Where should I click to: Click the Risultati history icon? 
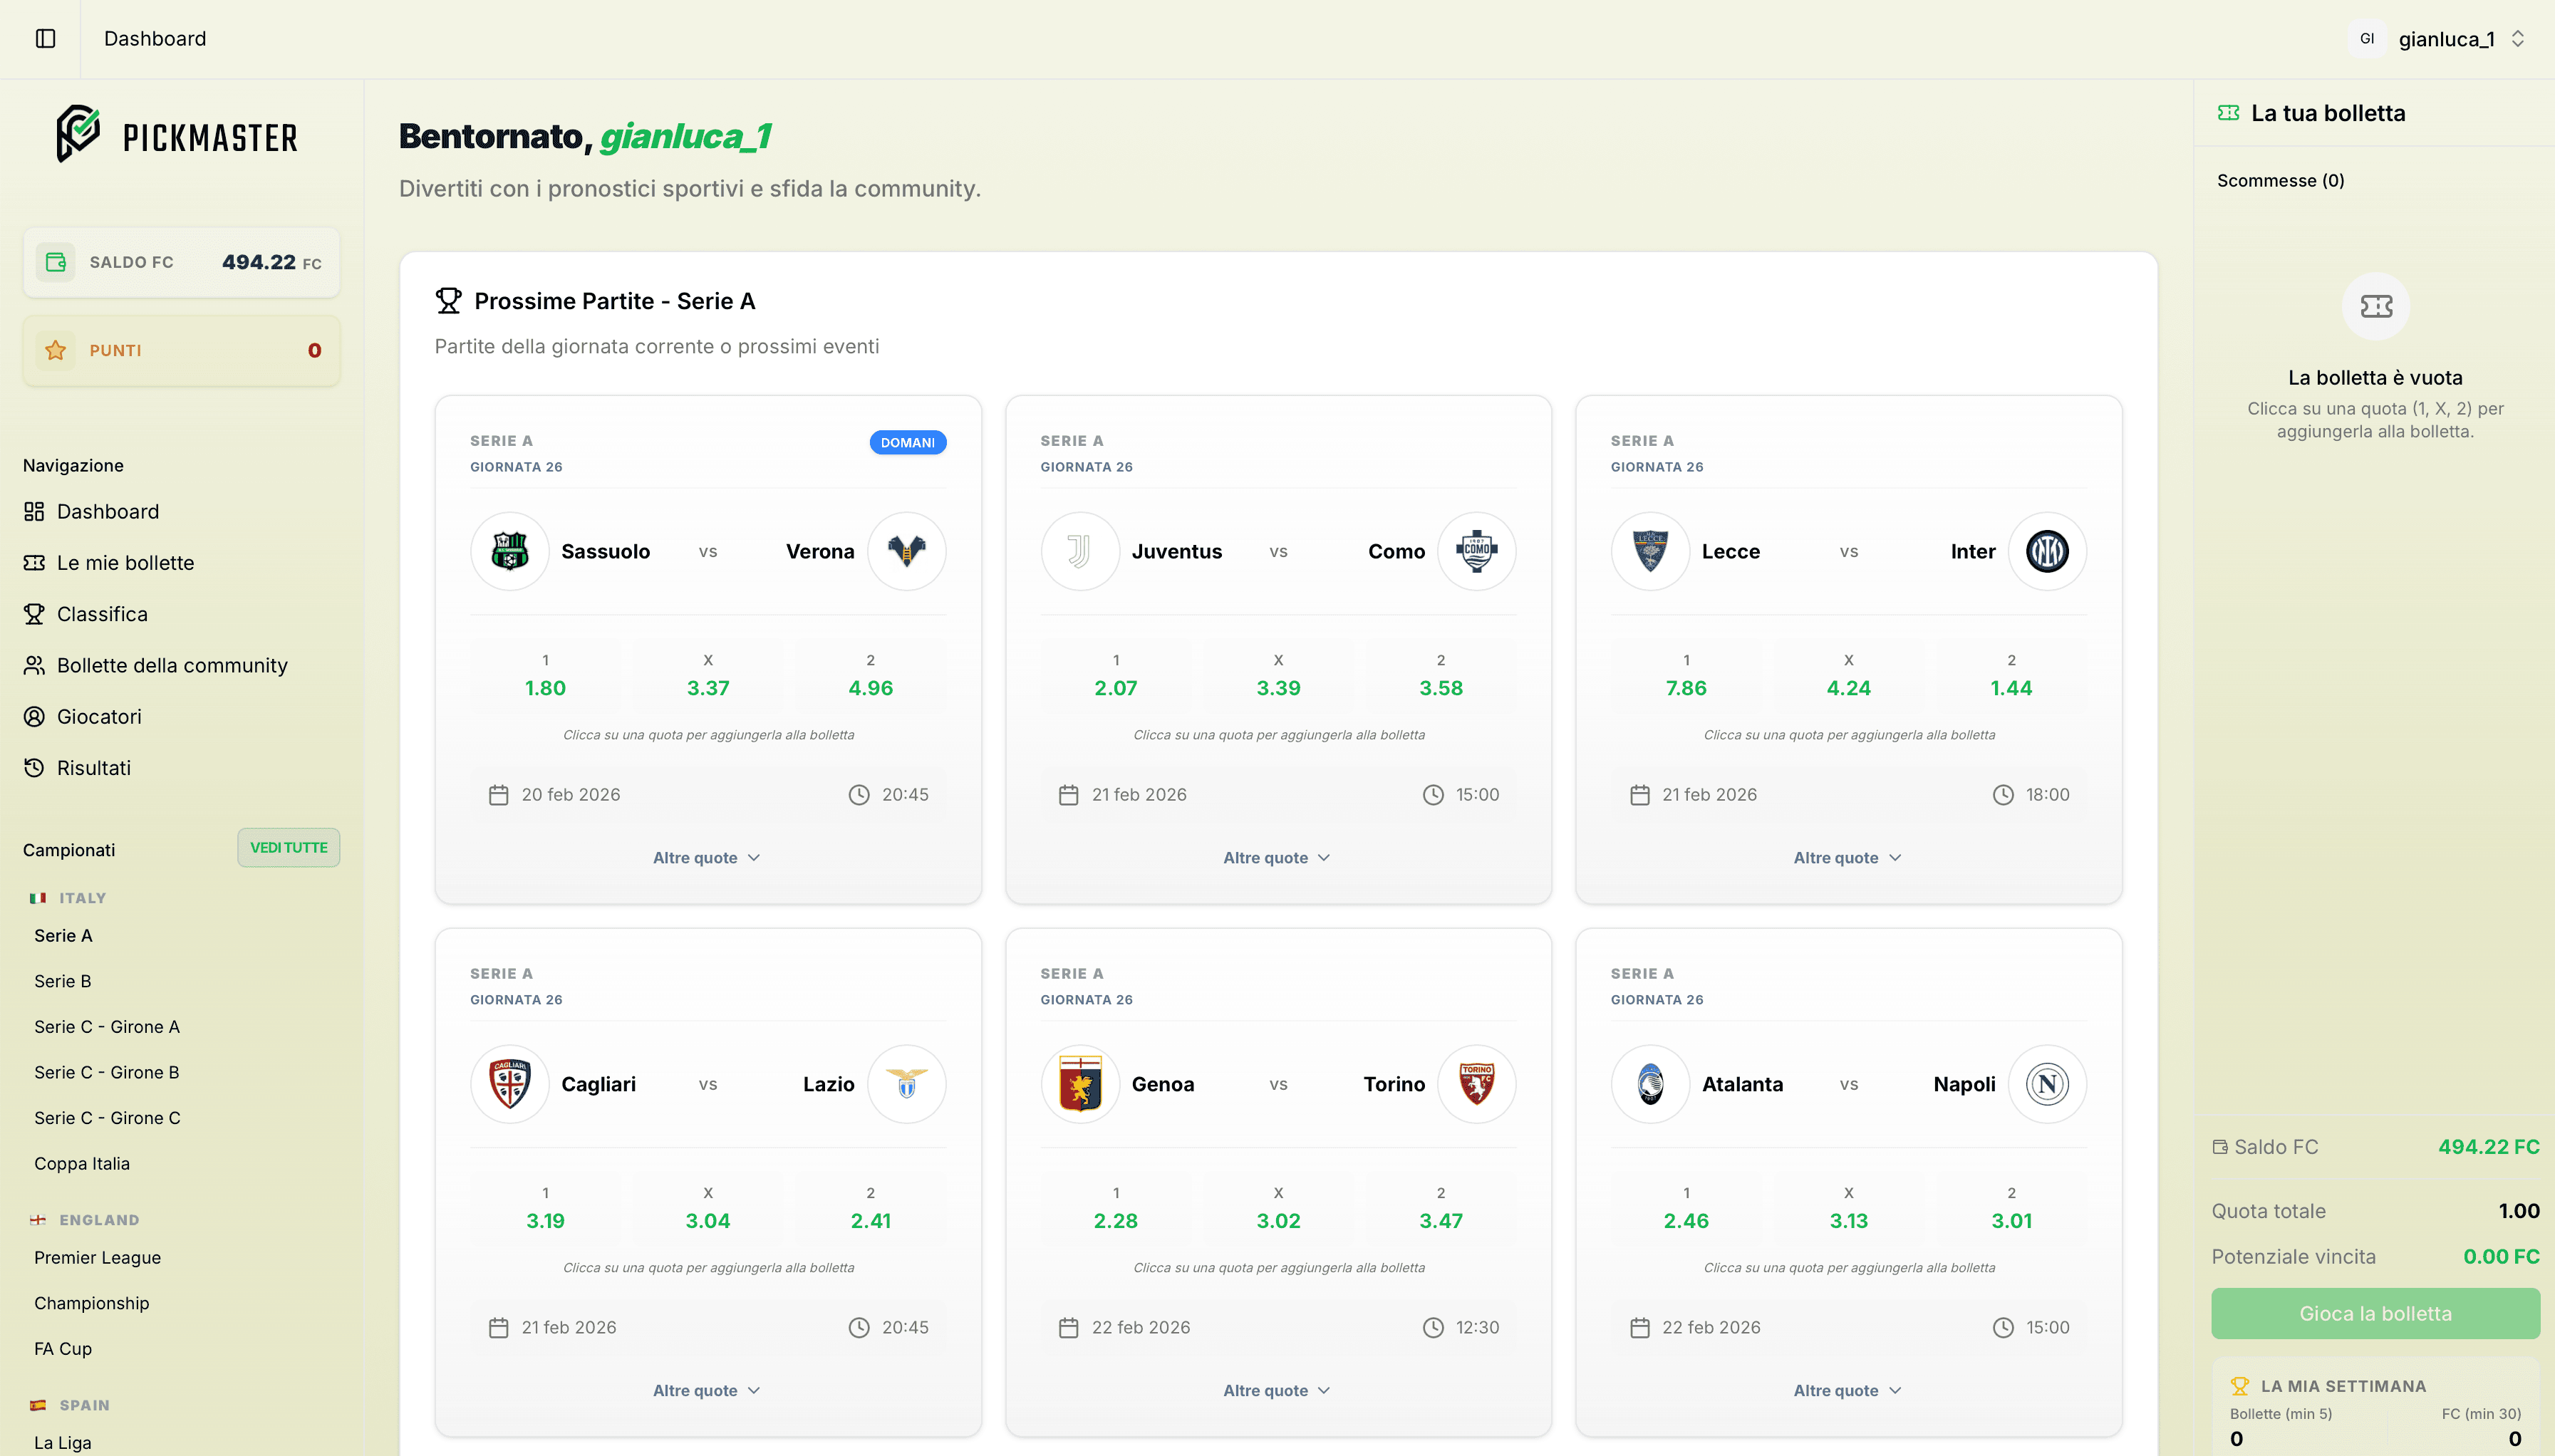(x=34, y=767)
